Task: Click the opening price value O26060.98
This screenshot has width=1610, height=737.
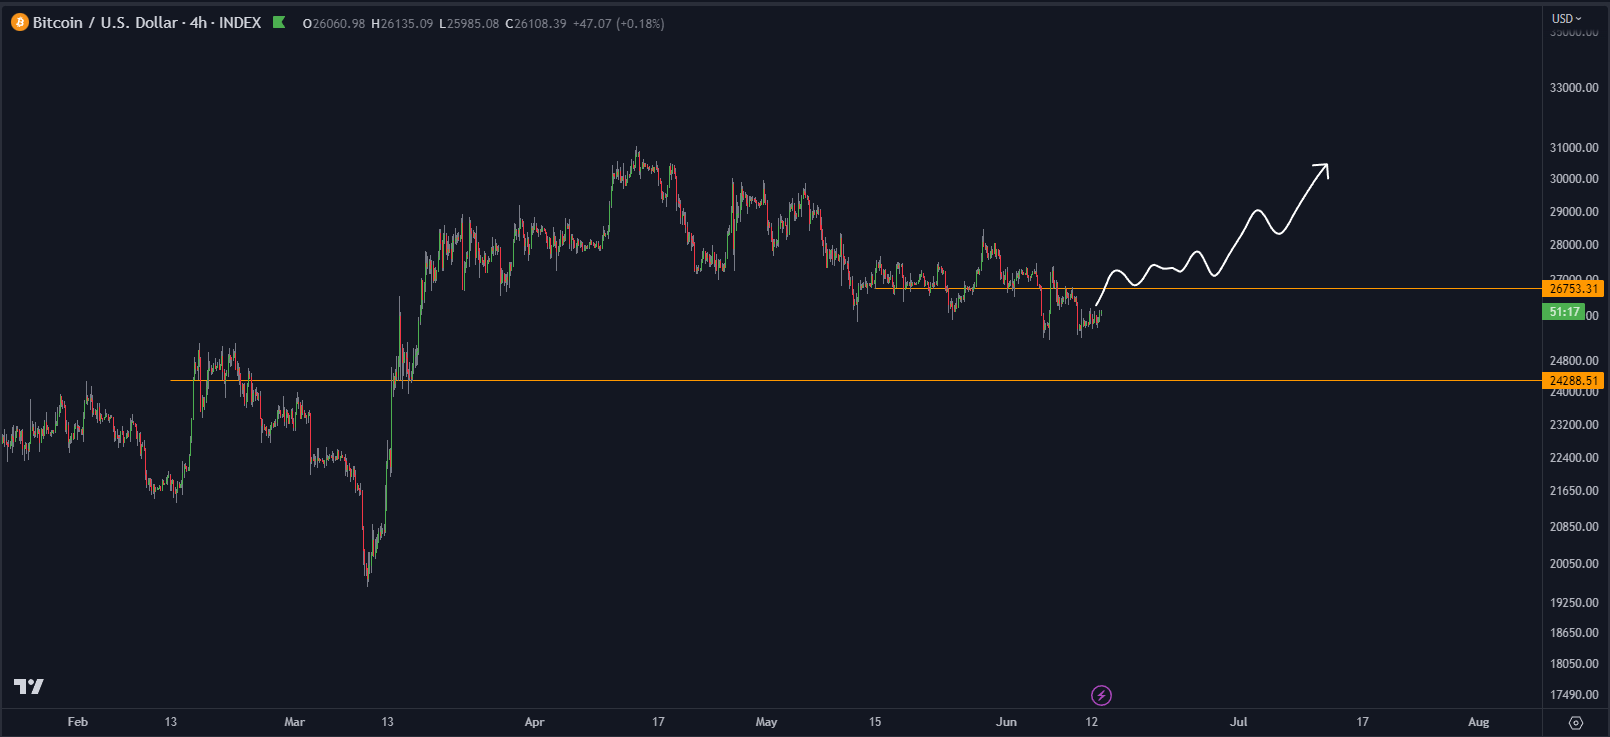Action: (x=334, y=23)
